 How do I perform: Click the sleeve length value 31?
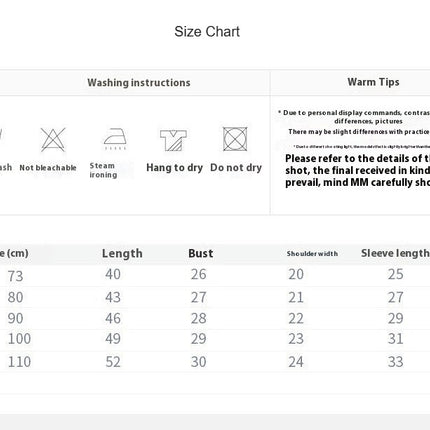point(396,339)
